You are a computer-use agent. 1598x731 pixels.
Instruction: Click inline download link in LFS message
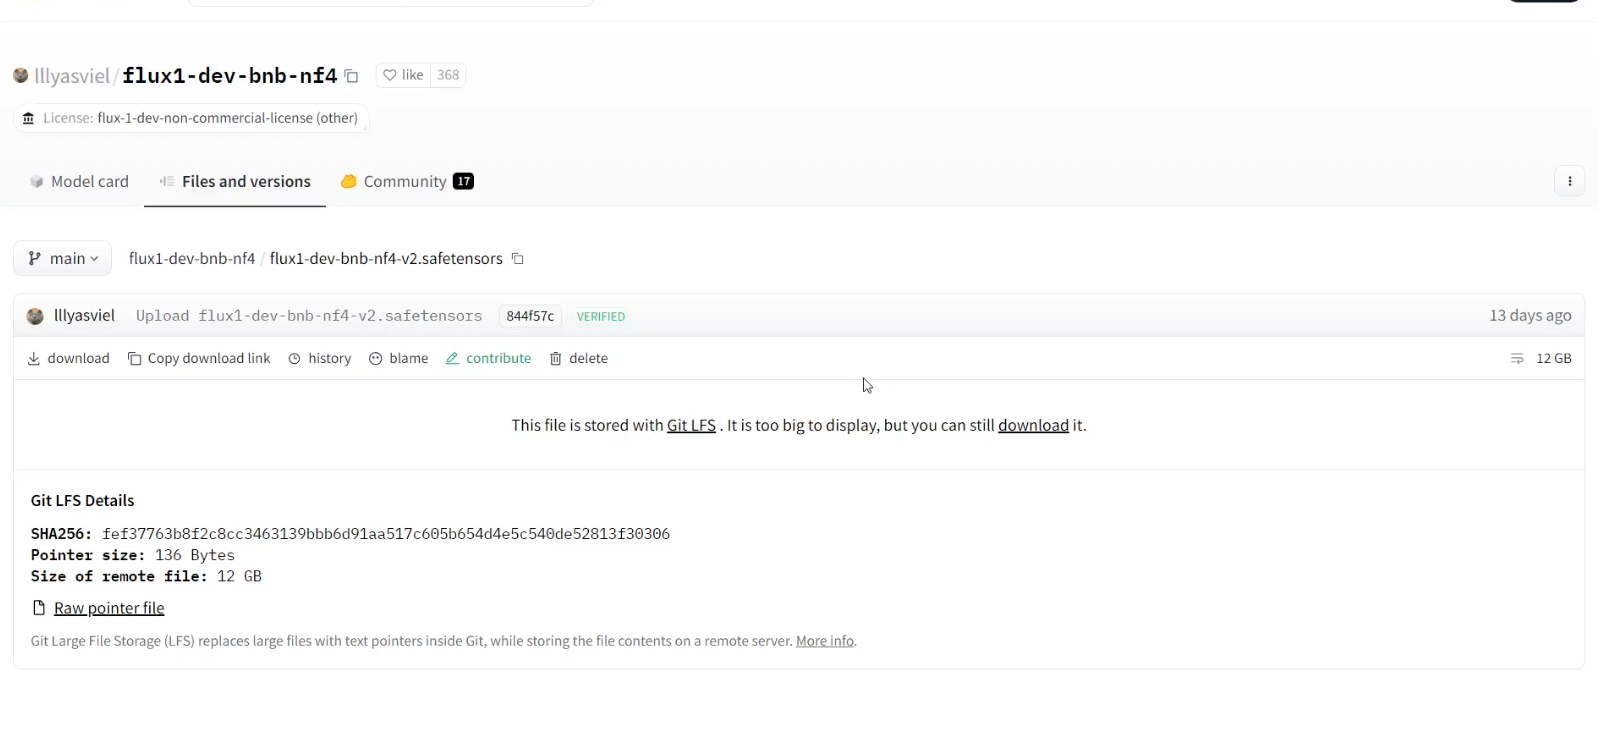[1033, 425]
